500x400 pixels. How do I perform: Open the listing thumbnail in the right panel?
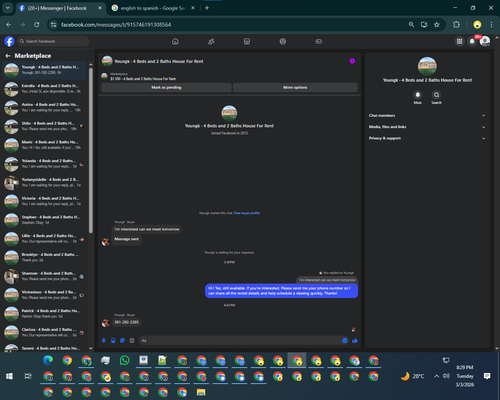coord(427,66)
